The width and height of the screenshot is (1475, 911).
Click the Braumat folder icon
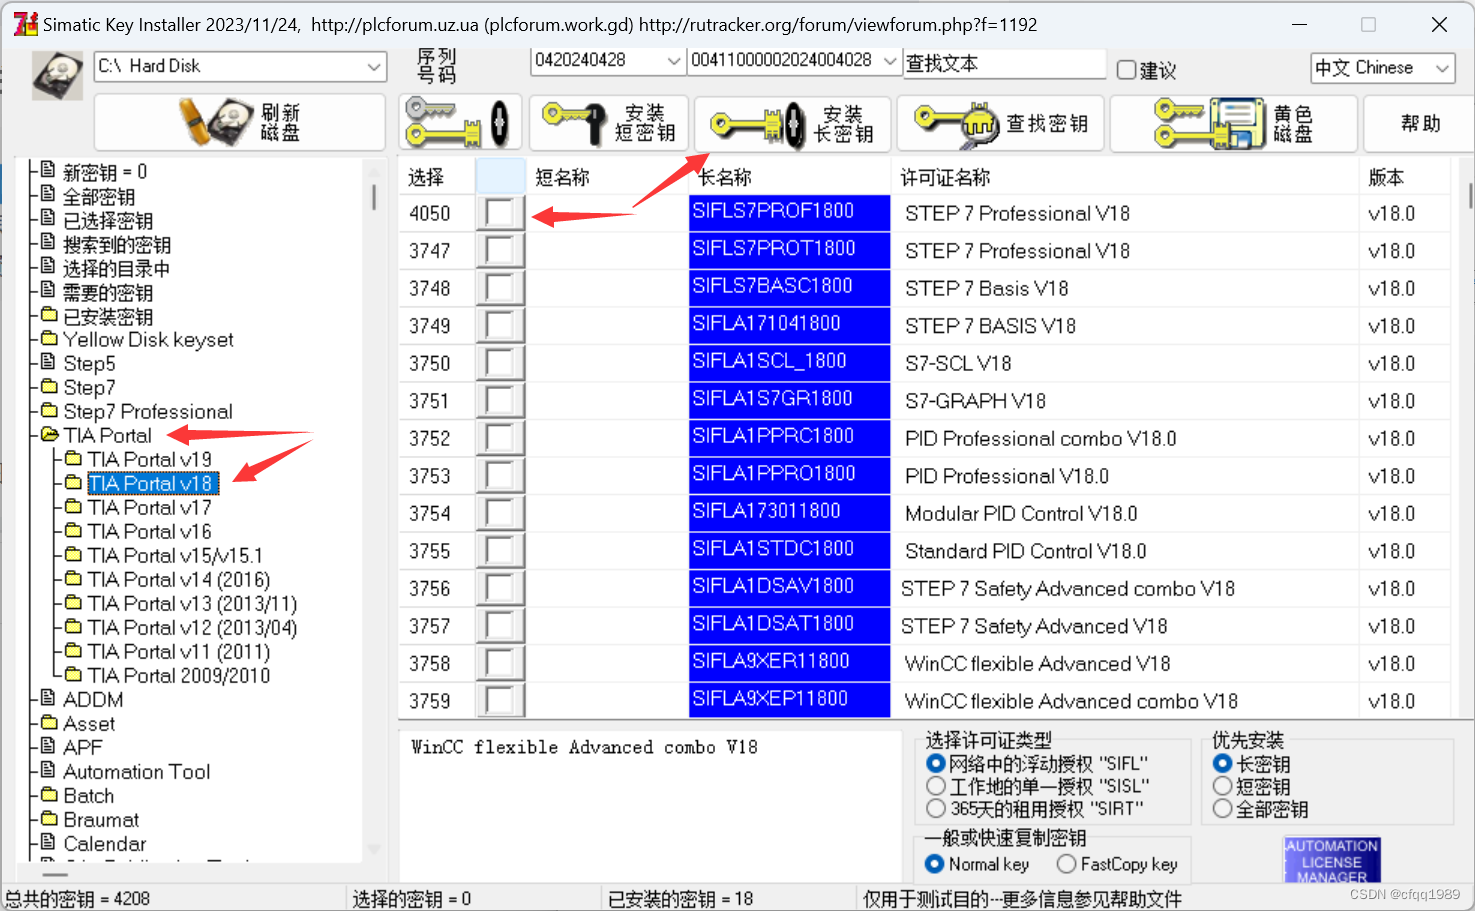50,819
